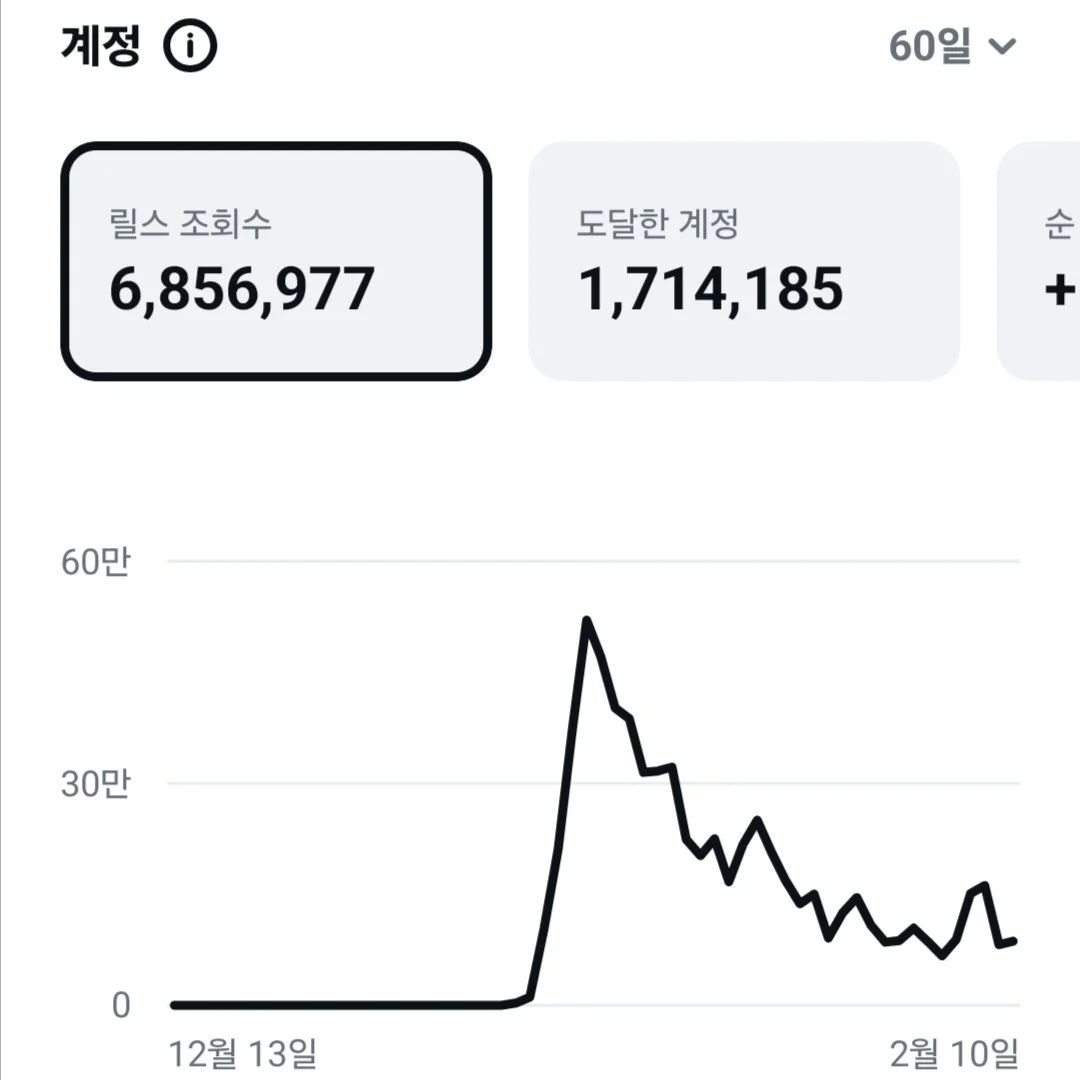Image resolution: width=1080 pixels, height=1080 pixels.
Task: Switch view using the 릴스 조회수 tab card
Action: [x=275, y=260]
